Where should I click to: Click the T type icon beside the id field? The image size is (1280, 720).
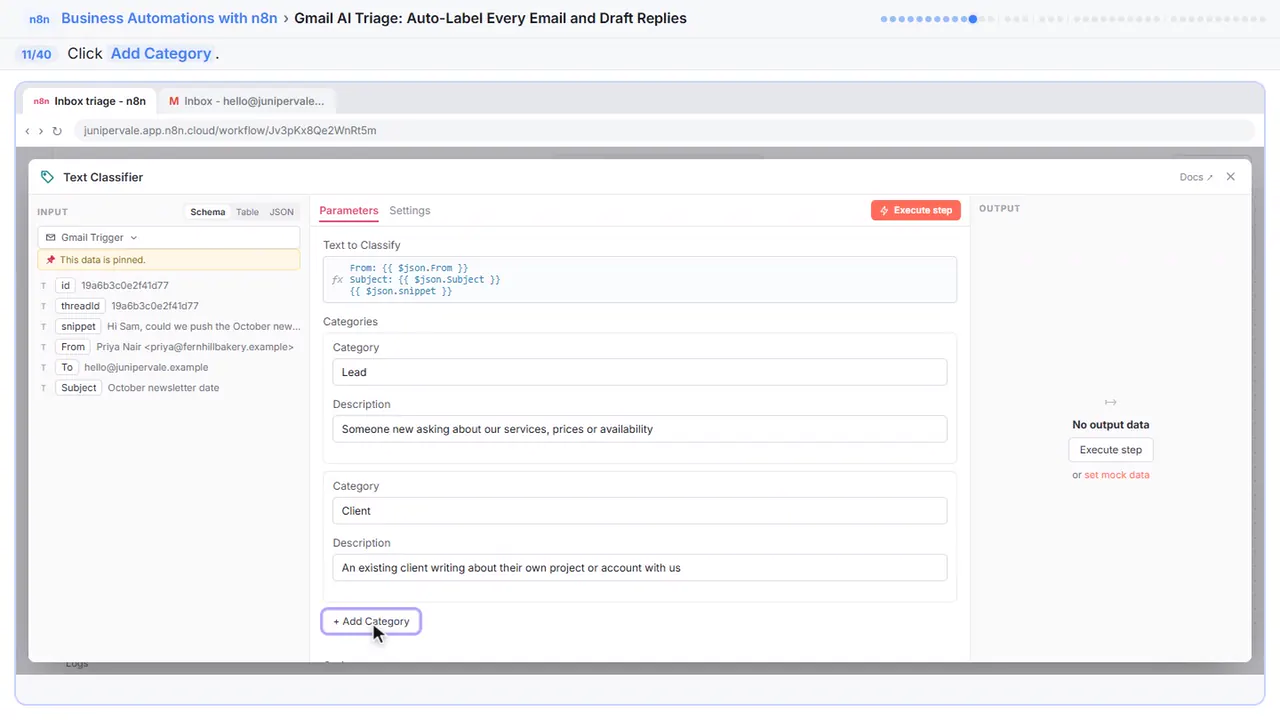[x=44, y=286]
